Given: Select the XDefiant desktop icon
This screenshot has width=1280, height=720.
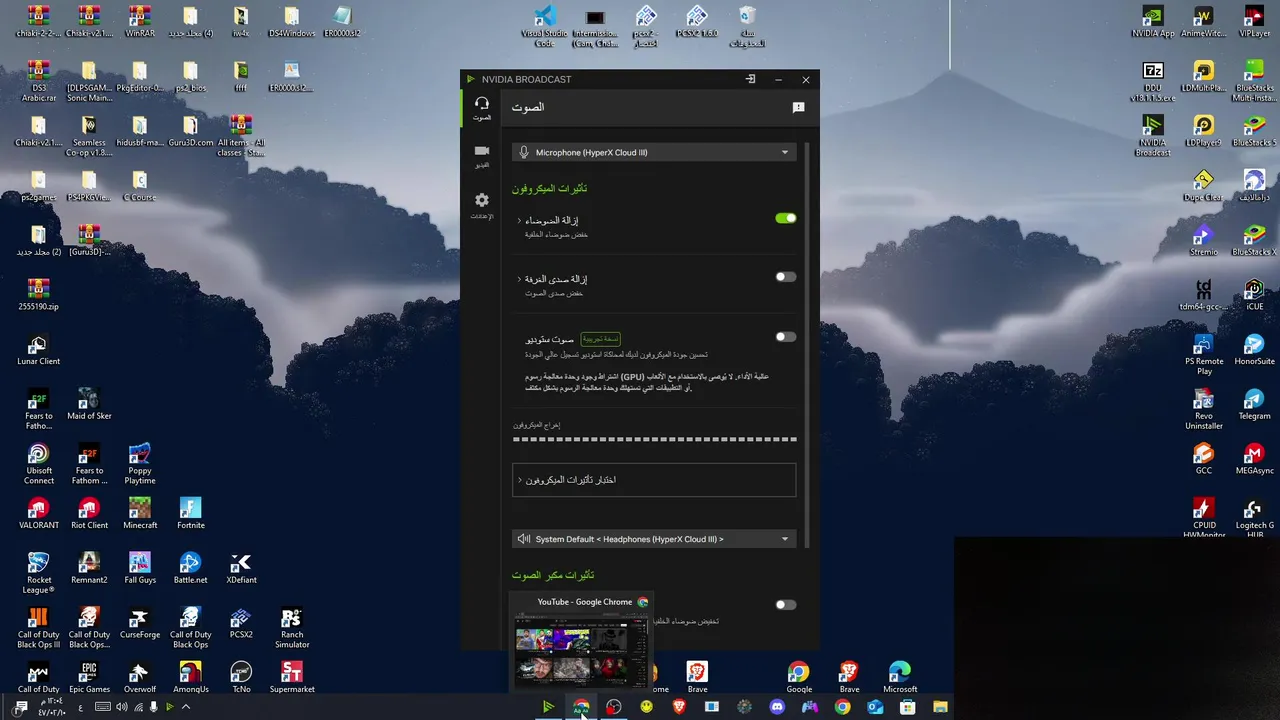Looking at the screenshot, I should (x=241, y=568).
